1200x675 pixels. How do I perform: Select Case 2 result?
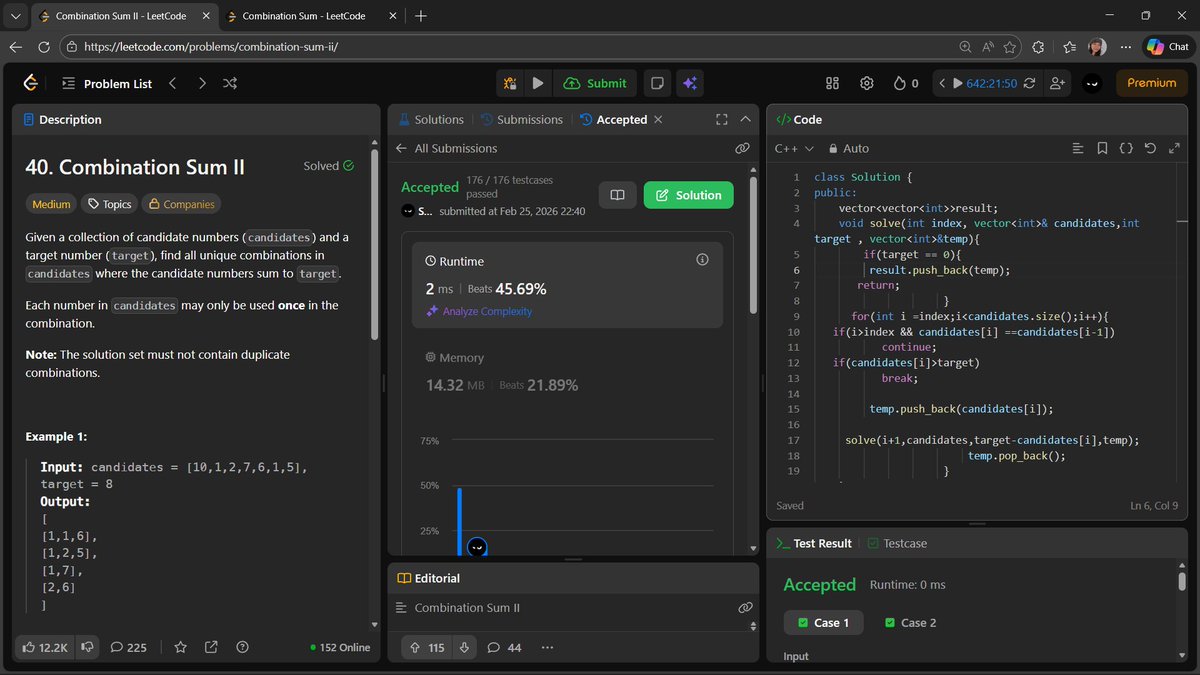point(911,622)
